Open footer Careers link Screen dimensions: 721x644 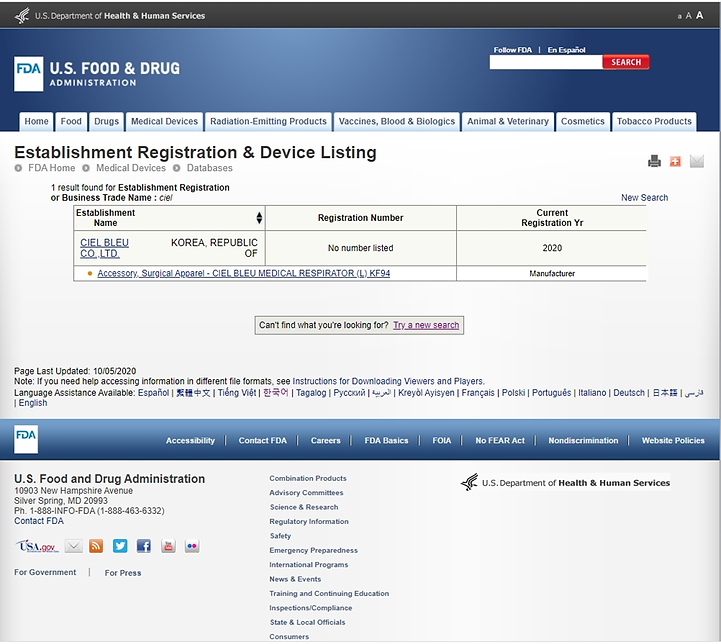(326, 440)
